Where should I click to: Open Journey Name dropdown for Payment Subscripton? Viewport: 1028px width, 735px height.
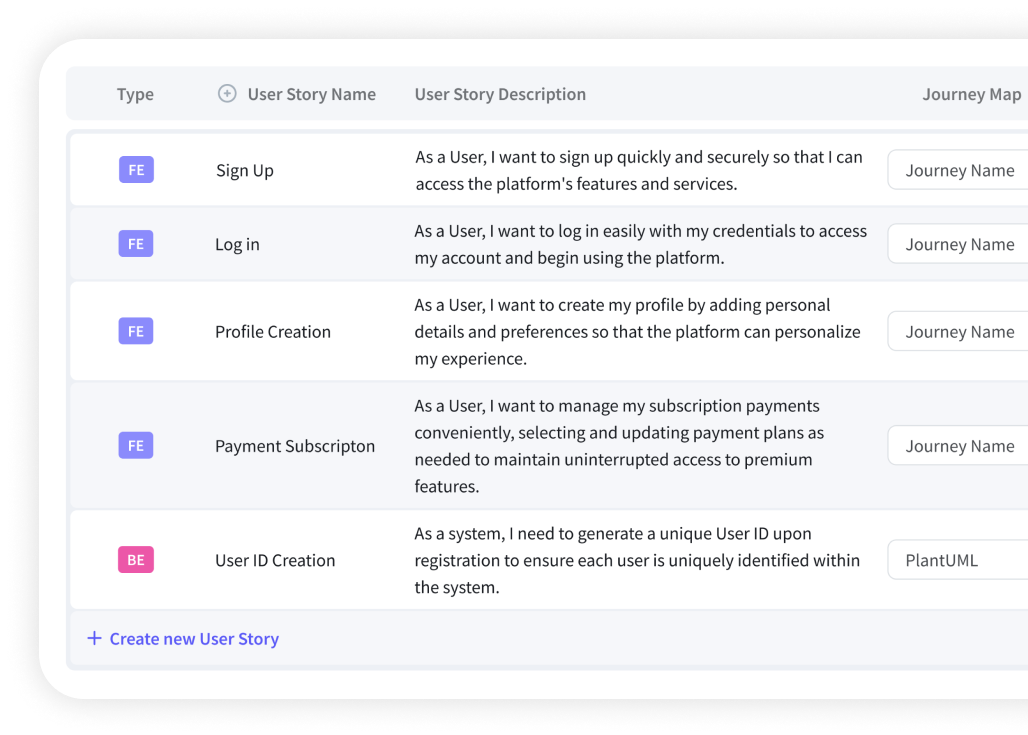[958, 446]
